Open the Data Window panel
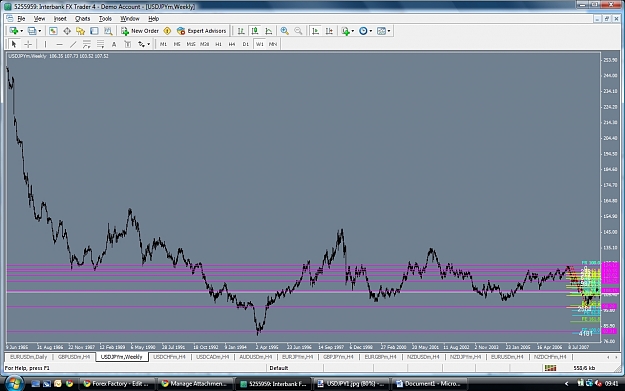Screen dimensions: 625x391 click(x=67, y=31)
